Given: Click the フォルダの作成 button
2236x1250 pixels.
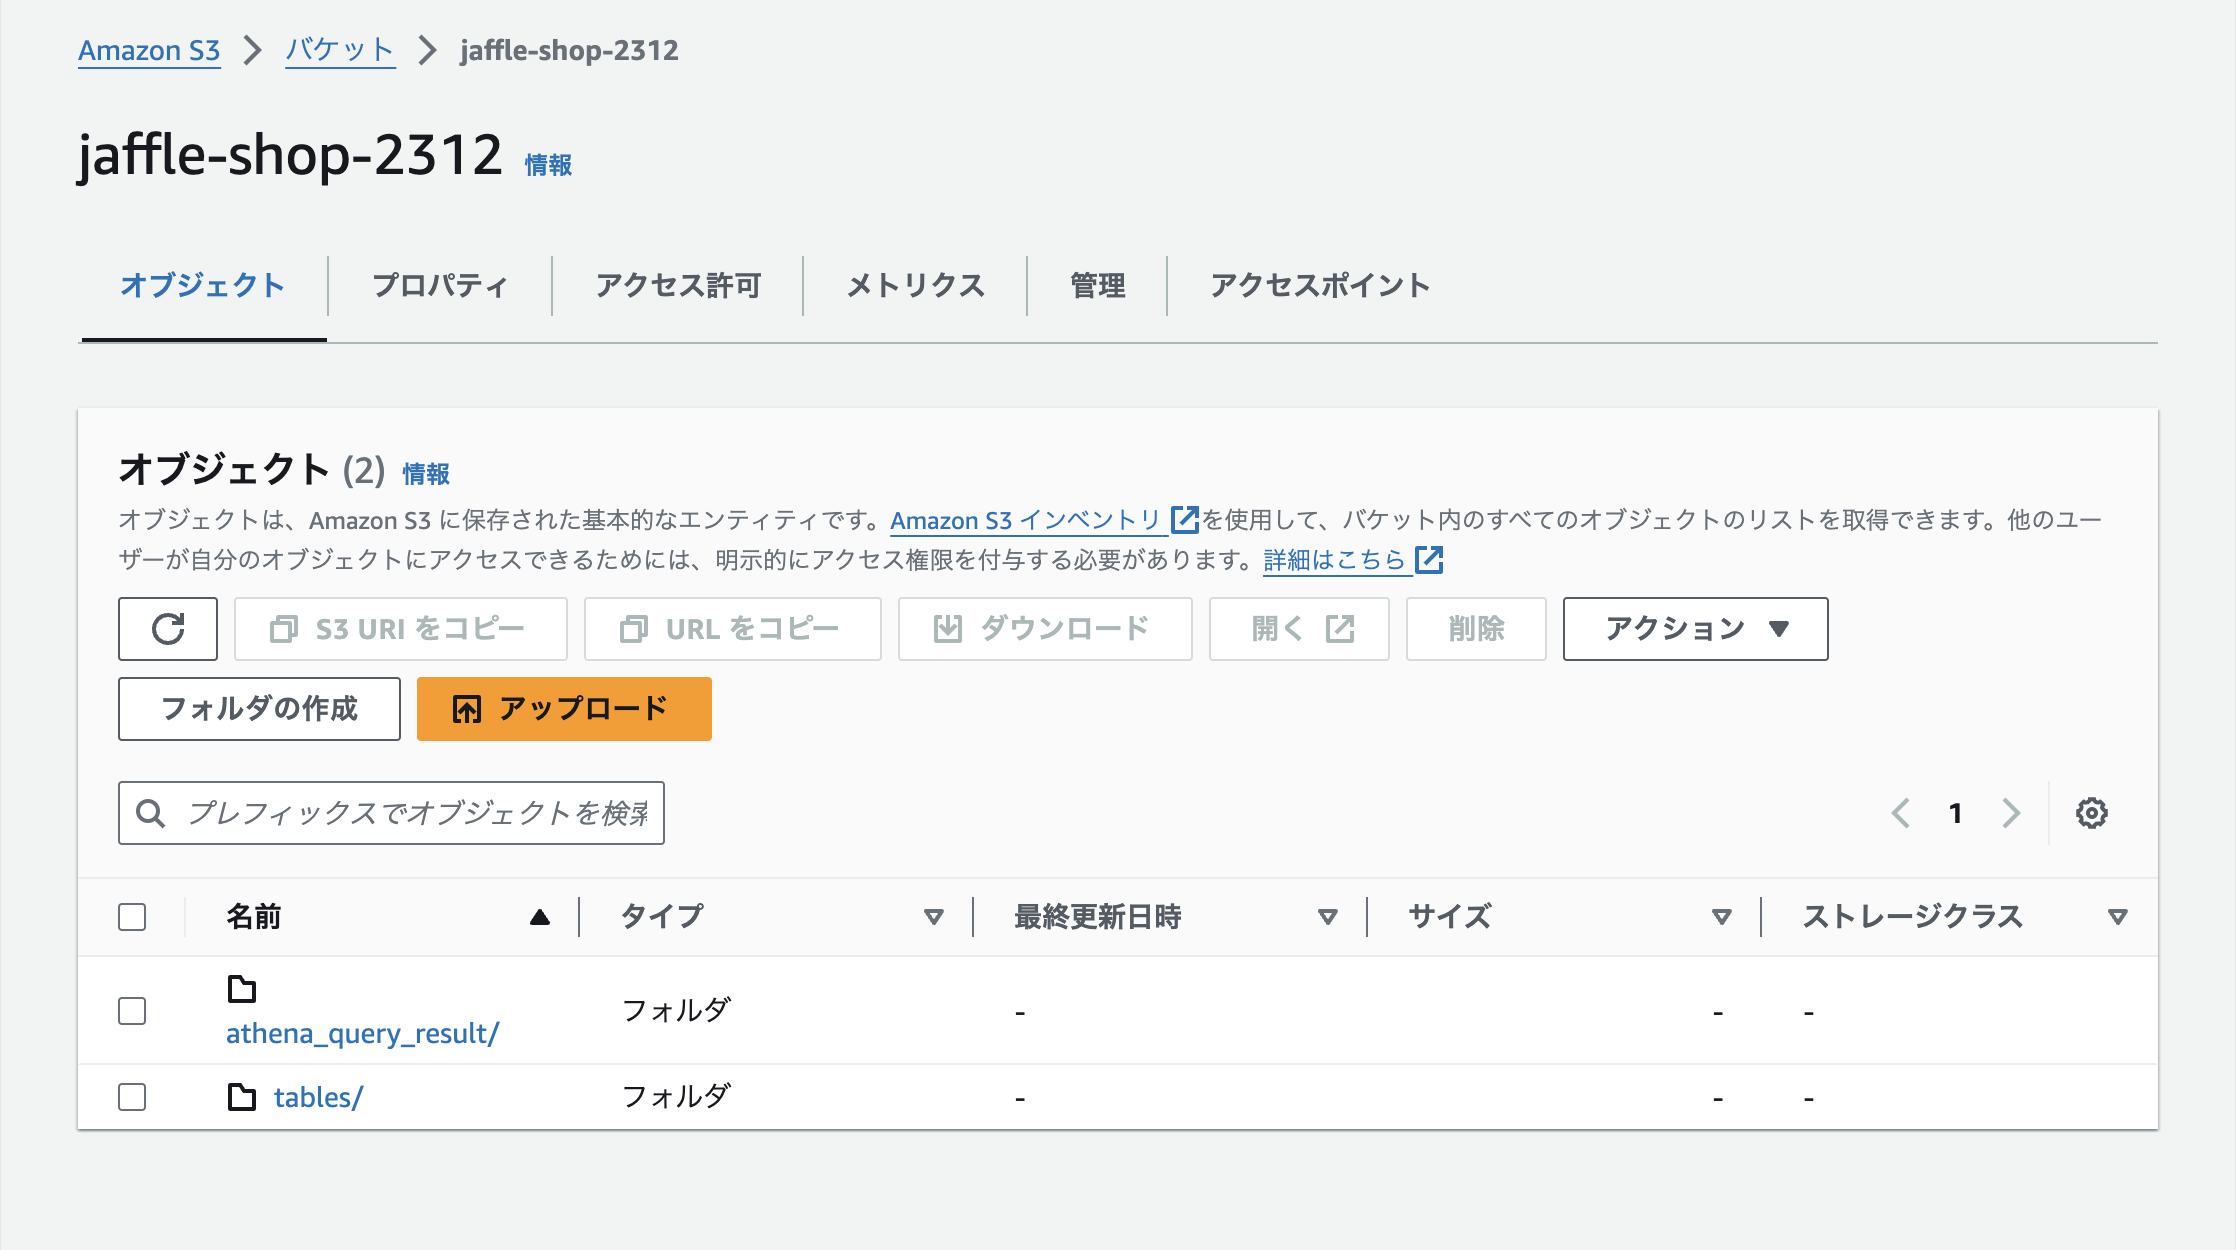Looking at the screenshot, I should coord(259,709).
